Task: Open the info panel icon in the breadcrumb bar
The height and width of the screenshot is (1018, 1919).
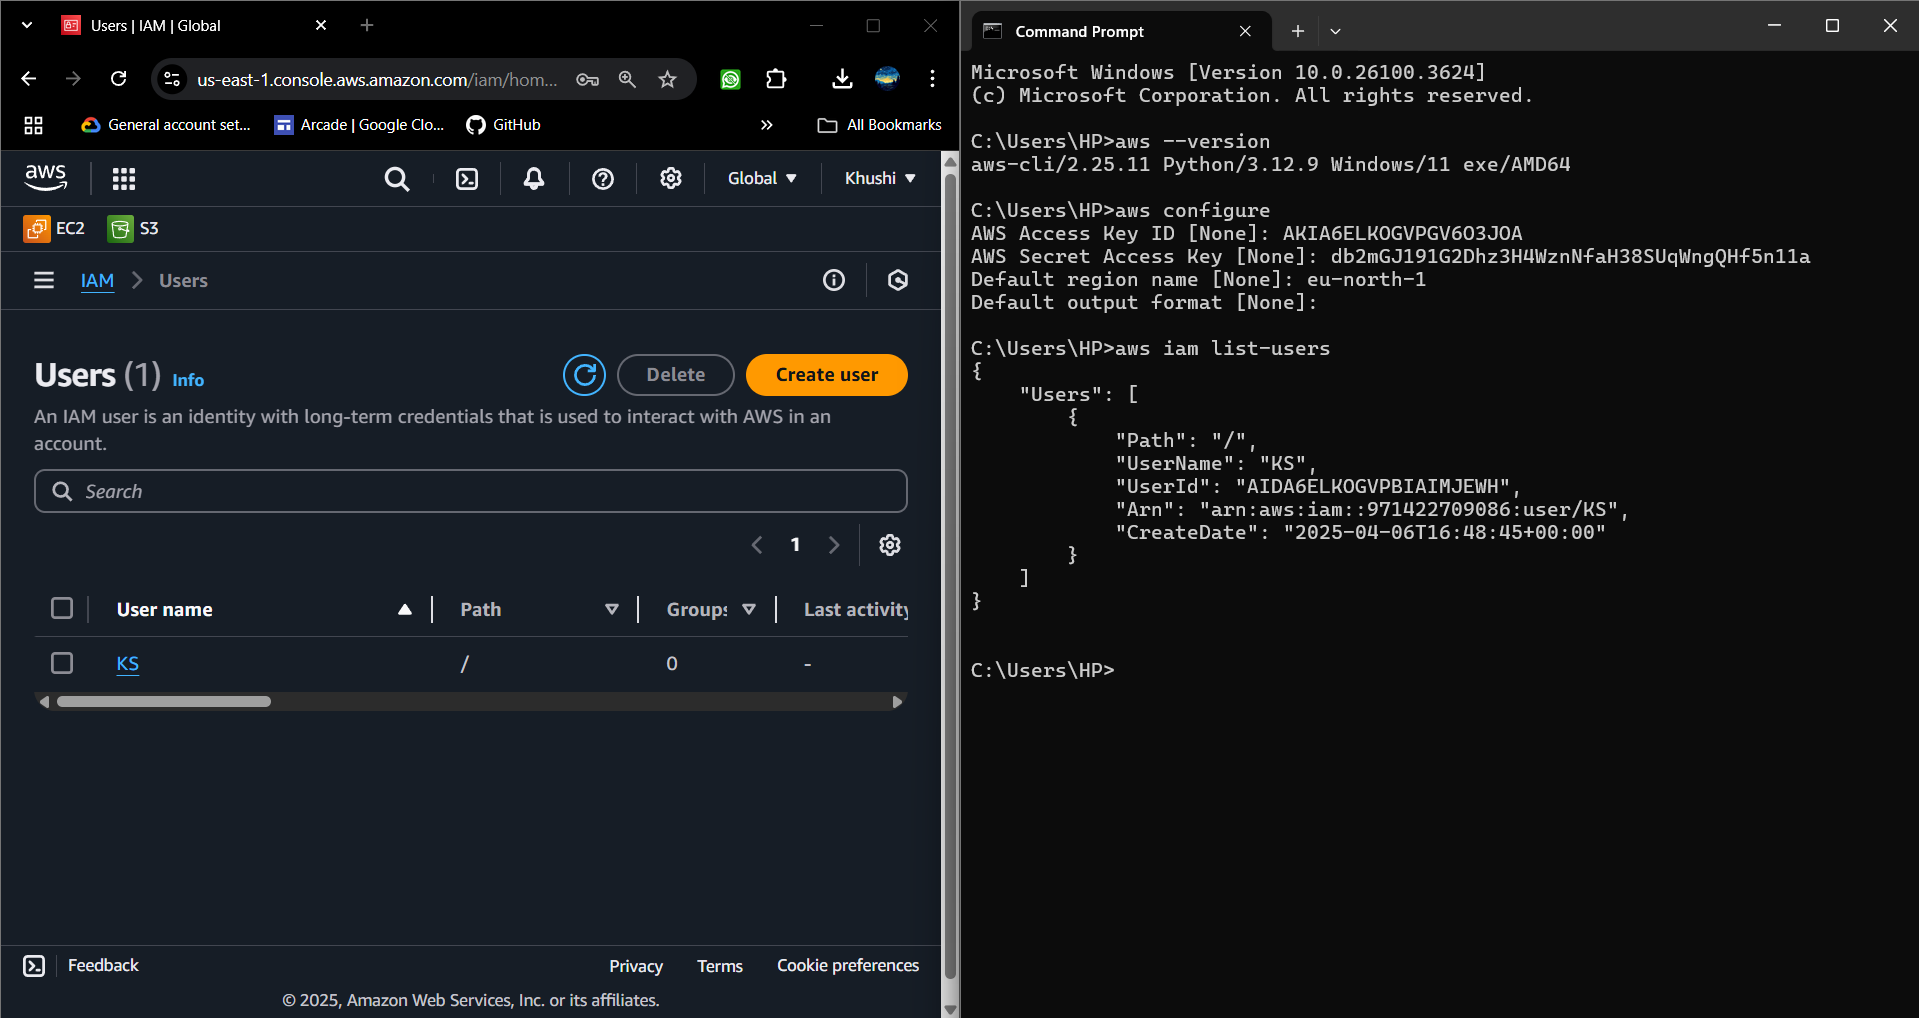Action: [834, 280]
